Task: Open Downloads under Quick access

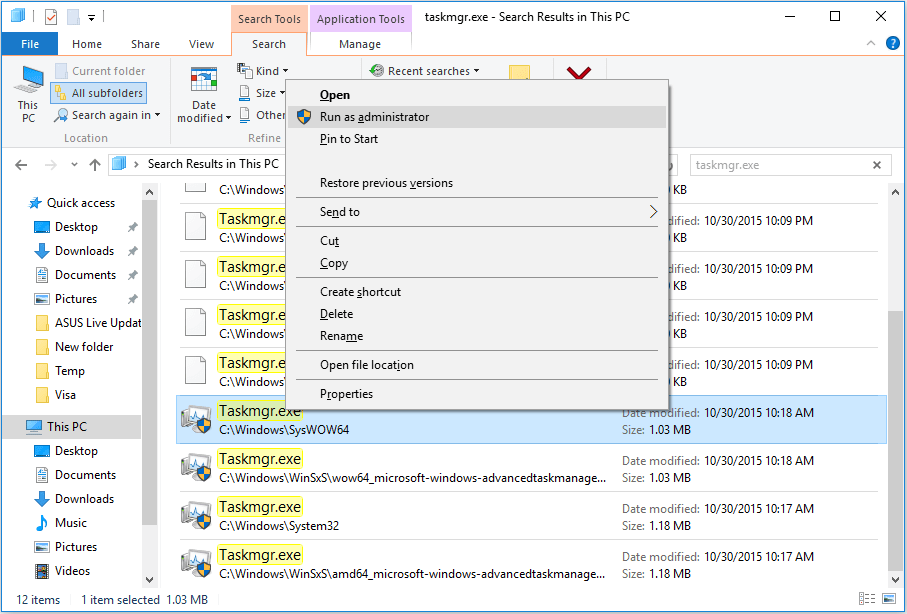Action: (x=84, y=251)
